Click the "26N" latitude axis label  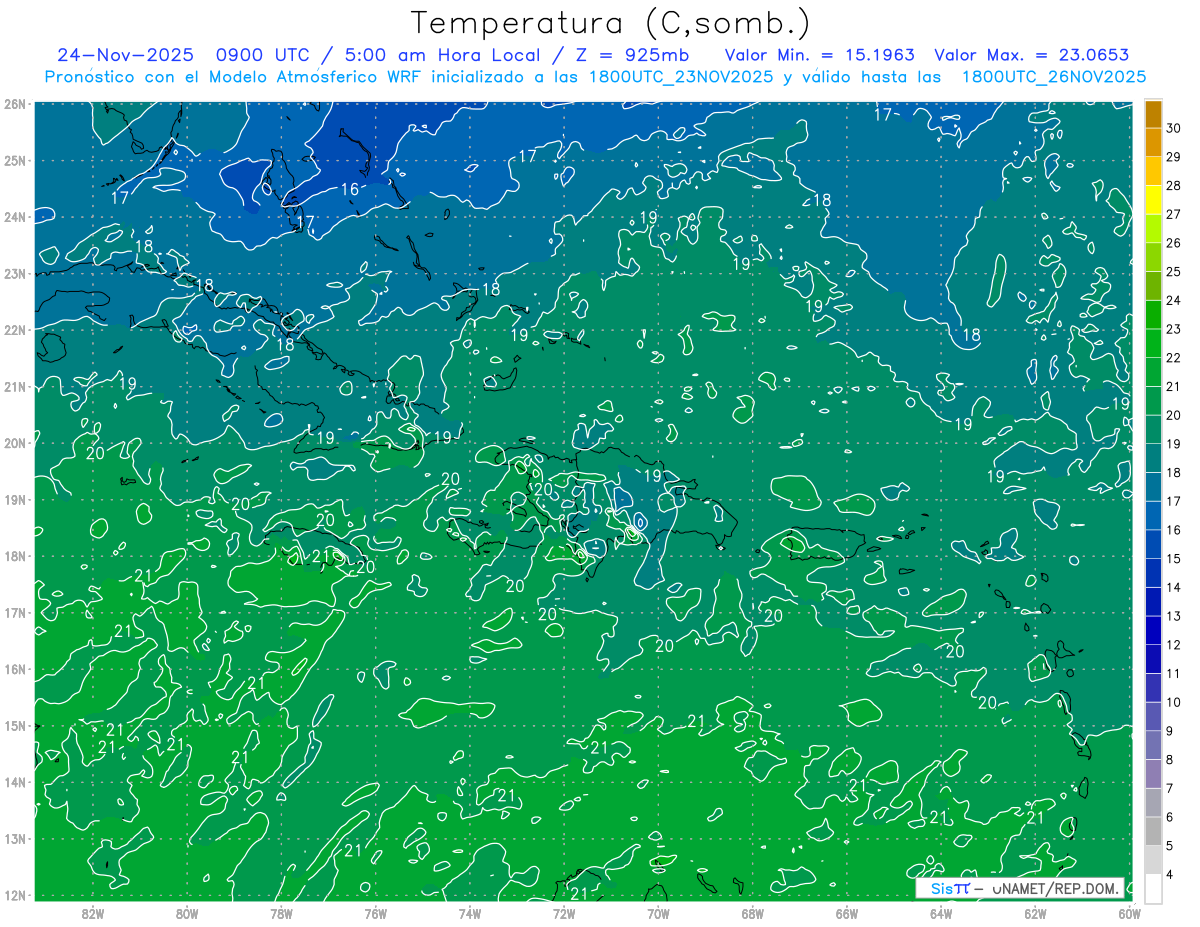coord(14,104)
